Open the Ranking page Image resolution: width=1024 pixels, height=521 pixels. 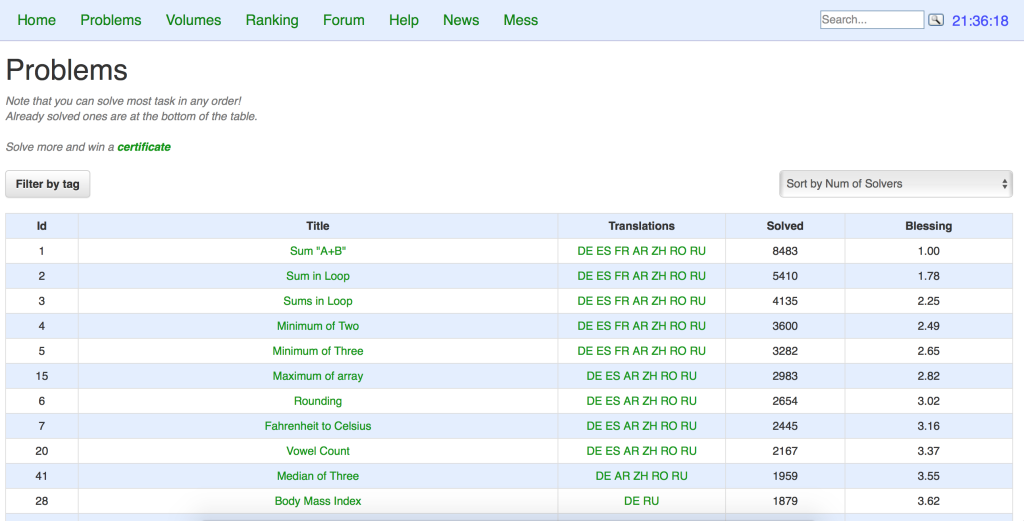272,20
